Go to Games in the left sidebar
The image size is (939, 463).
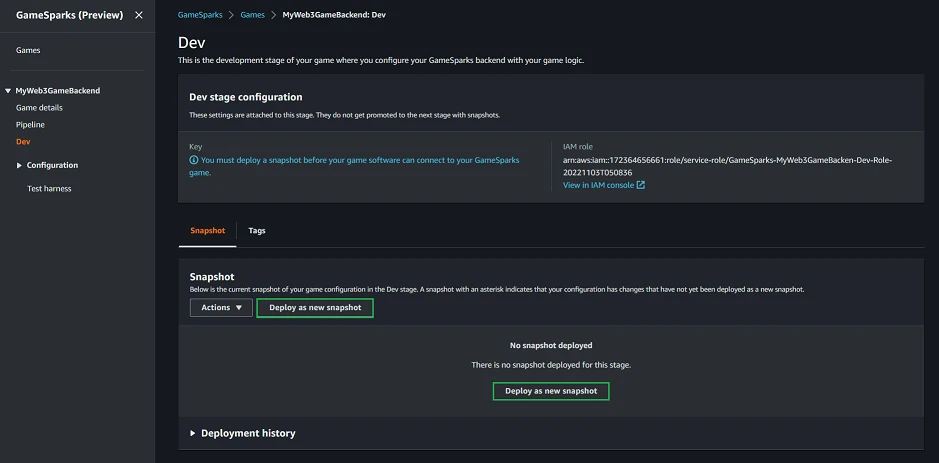click(28, 50)
